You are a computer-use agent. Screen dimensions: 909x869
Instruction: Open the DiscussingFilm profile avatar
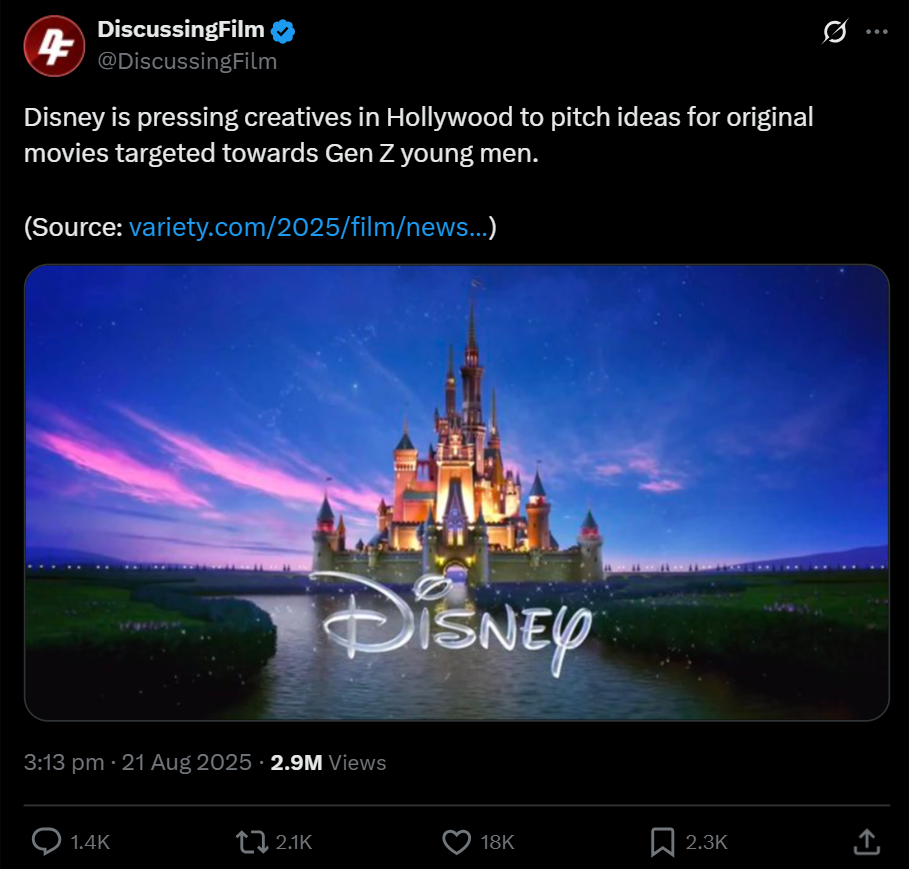click(x=54, y=46)
